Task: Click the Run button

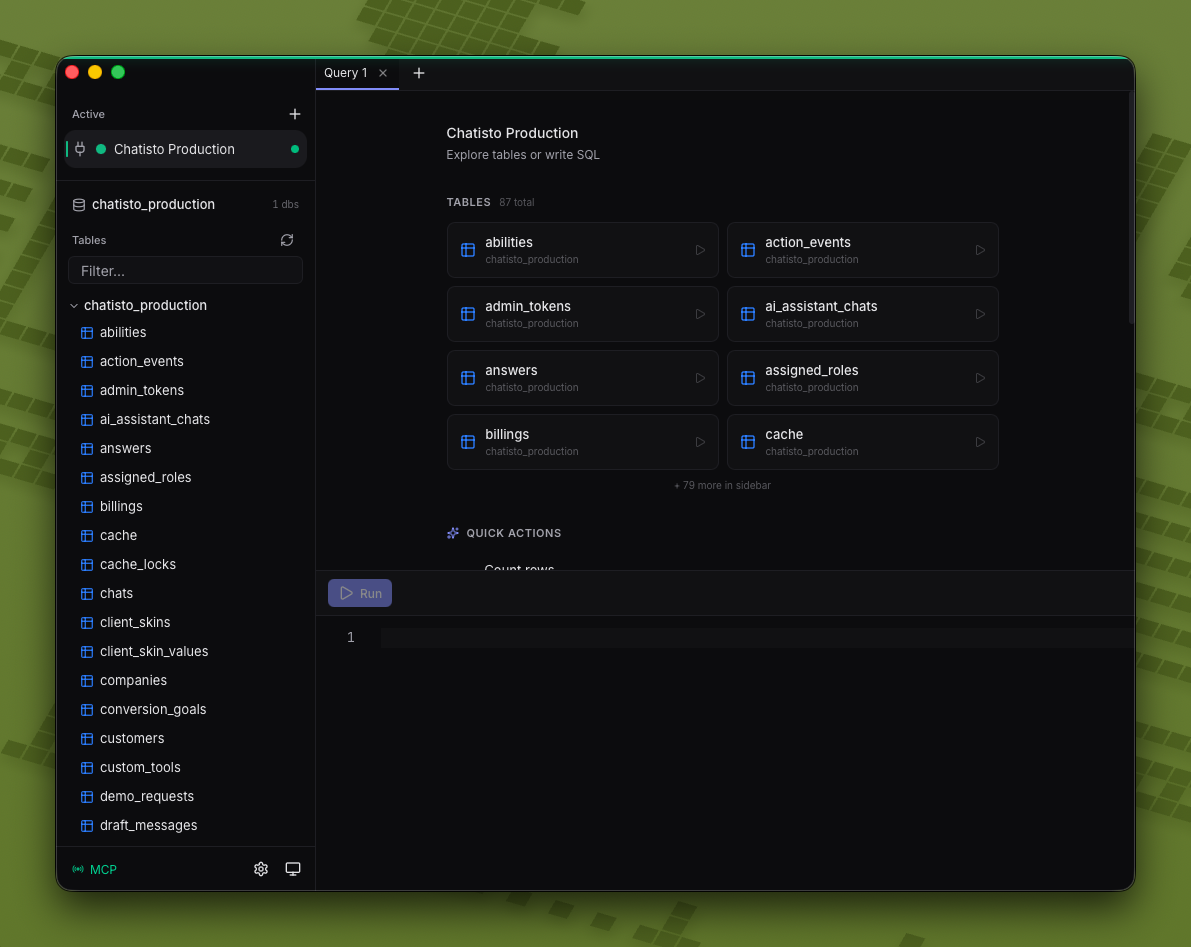Action: point(360,593)
